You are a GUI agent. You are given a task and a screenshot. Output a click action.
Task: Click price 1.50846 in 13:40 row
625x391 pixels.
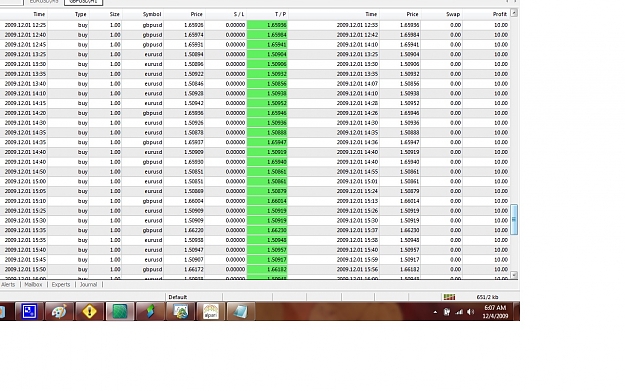[x=194, y=84]
